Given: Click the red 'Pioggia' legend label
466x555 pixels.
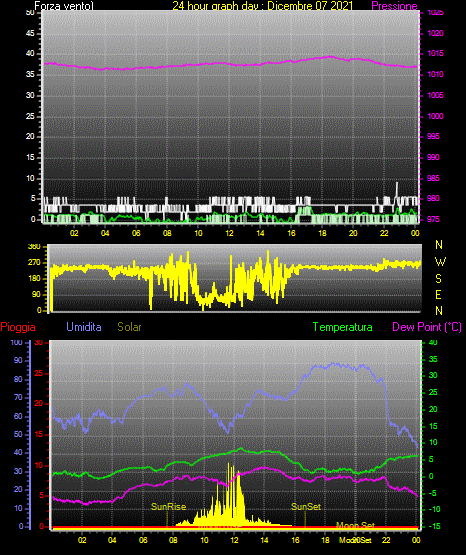Looking at the screenshot, I should point(18,327).
